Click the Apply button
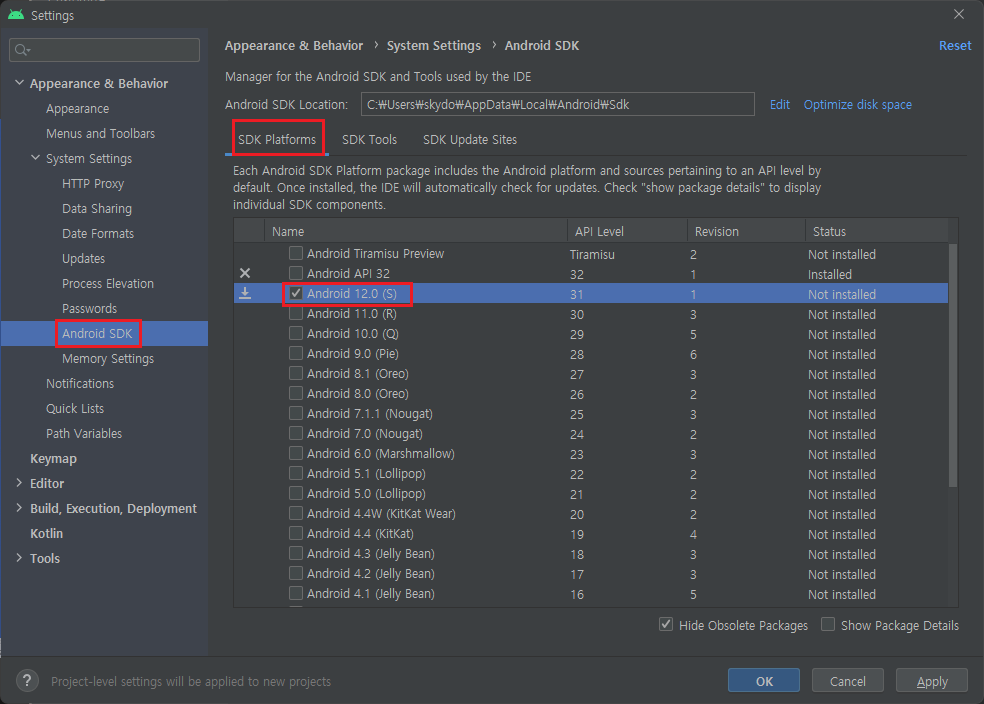The height and width of the screenshot is (704, 984). point(931,681)
